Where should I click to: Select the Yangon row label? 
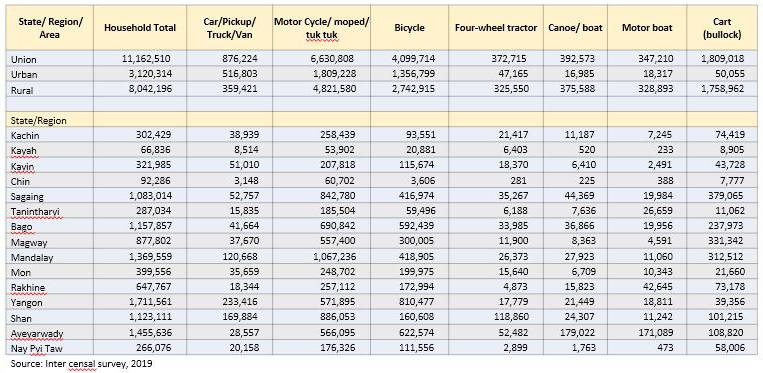coord(27,302)
